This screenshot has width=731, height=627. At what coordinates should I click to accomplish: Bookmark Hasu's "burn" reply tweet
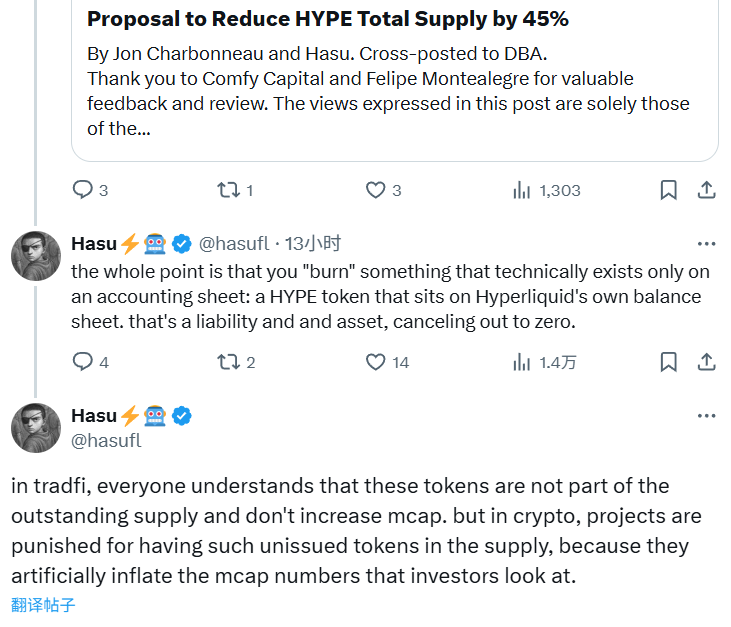(668, 362)
